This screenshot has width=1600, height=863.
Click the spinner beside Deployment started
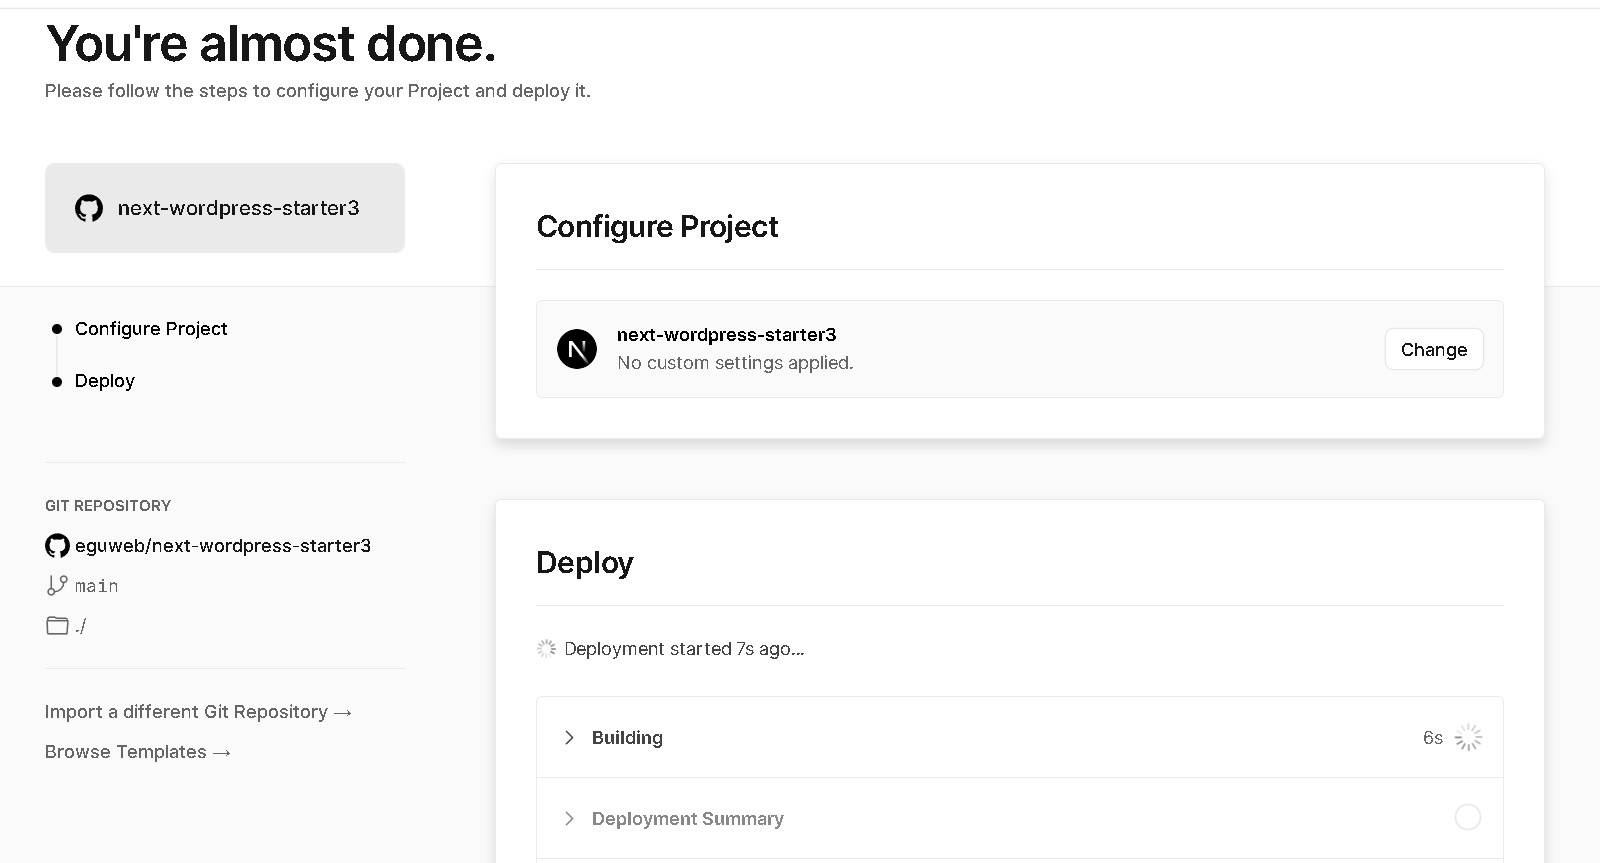click(546, 649)
